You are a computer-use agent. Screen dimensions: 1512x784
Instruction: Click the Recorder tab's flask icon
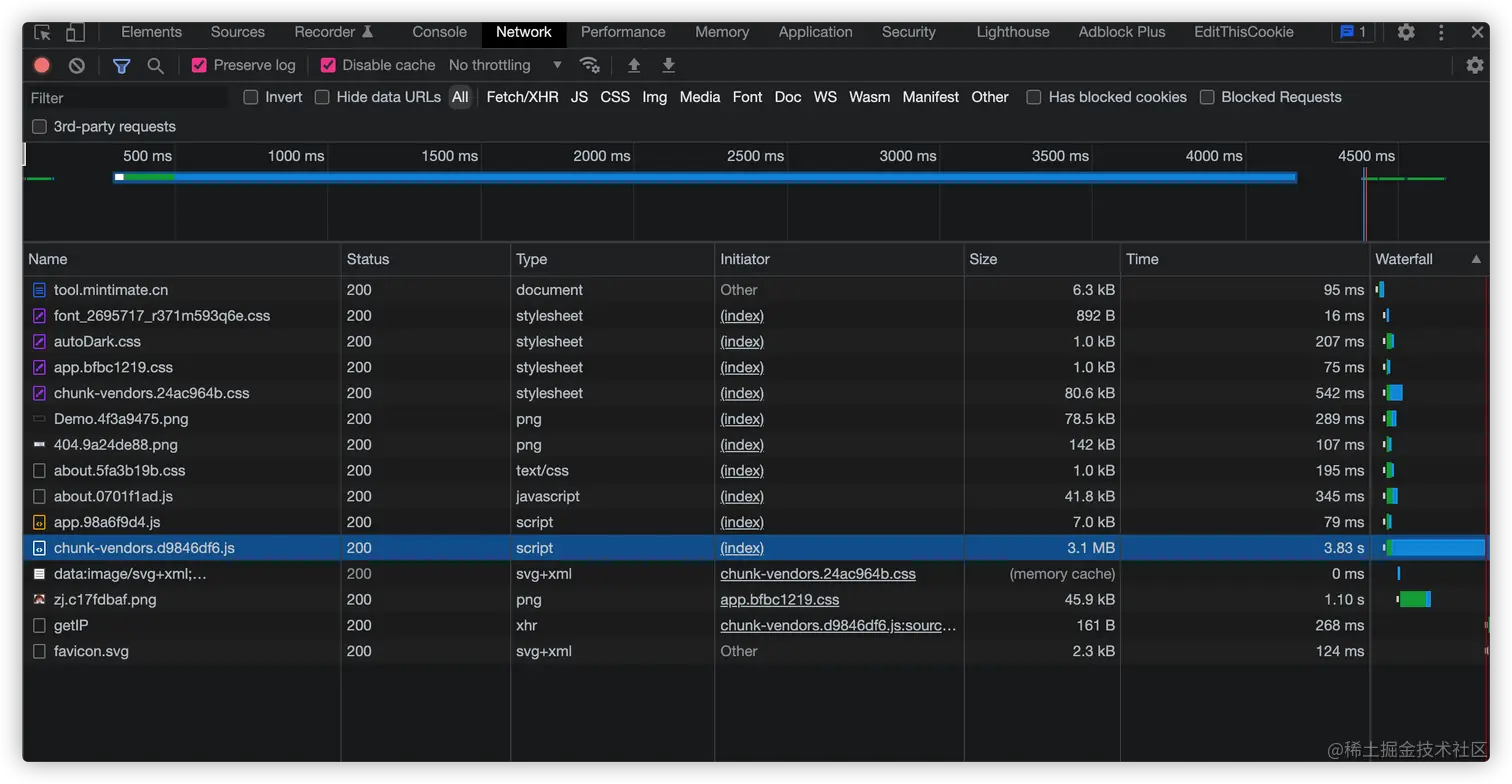367,32
